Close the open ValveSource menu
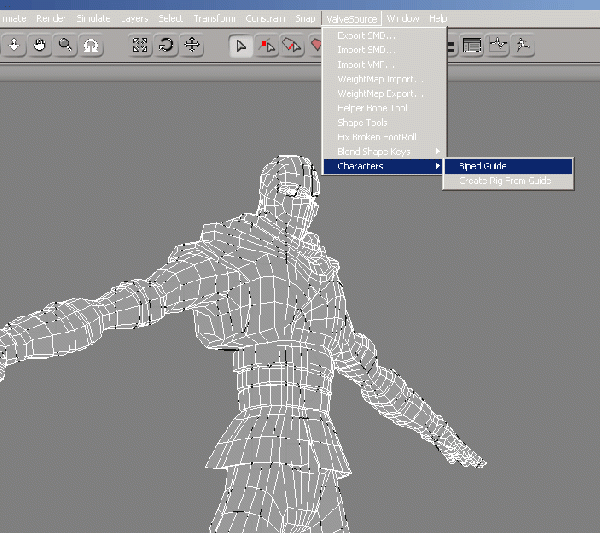Screen dimensions: 600x533 coord(352,18)
